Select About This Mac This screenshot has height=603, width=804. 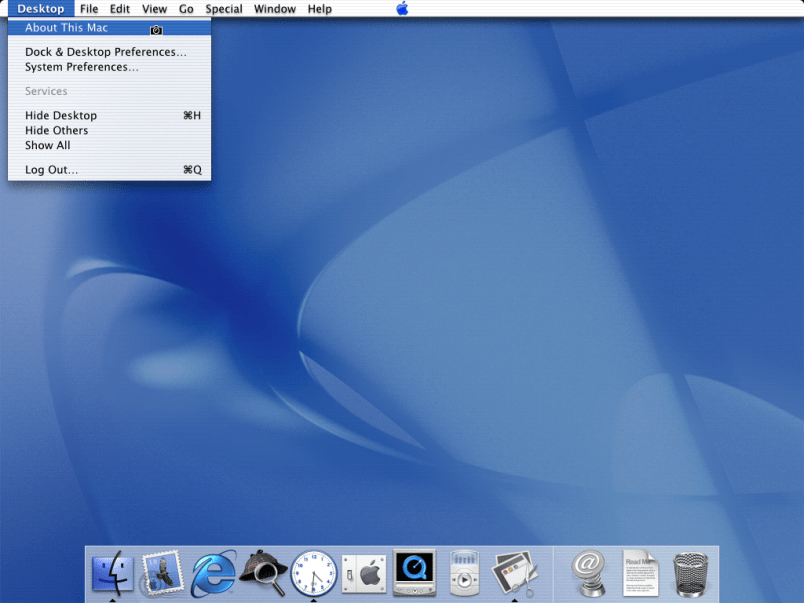pyautogui.click(x=66, y=28)
